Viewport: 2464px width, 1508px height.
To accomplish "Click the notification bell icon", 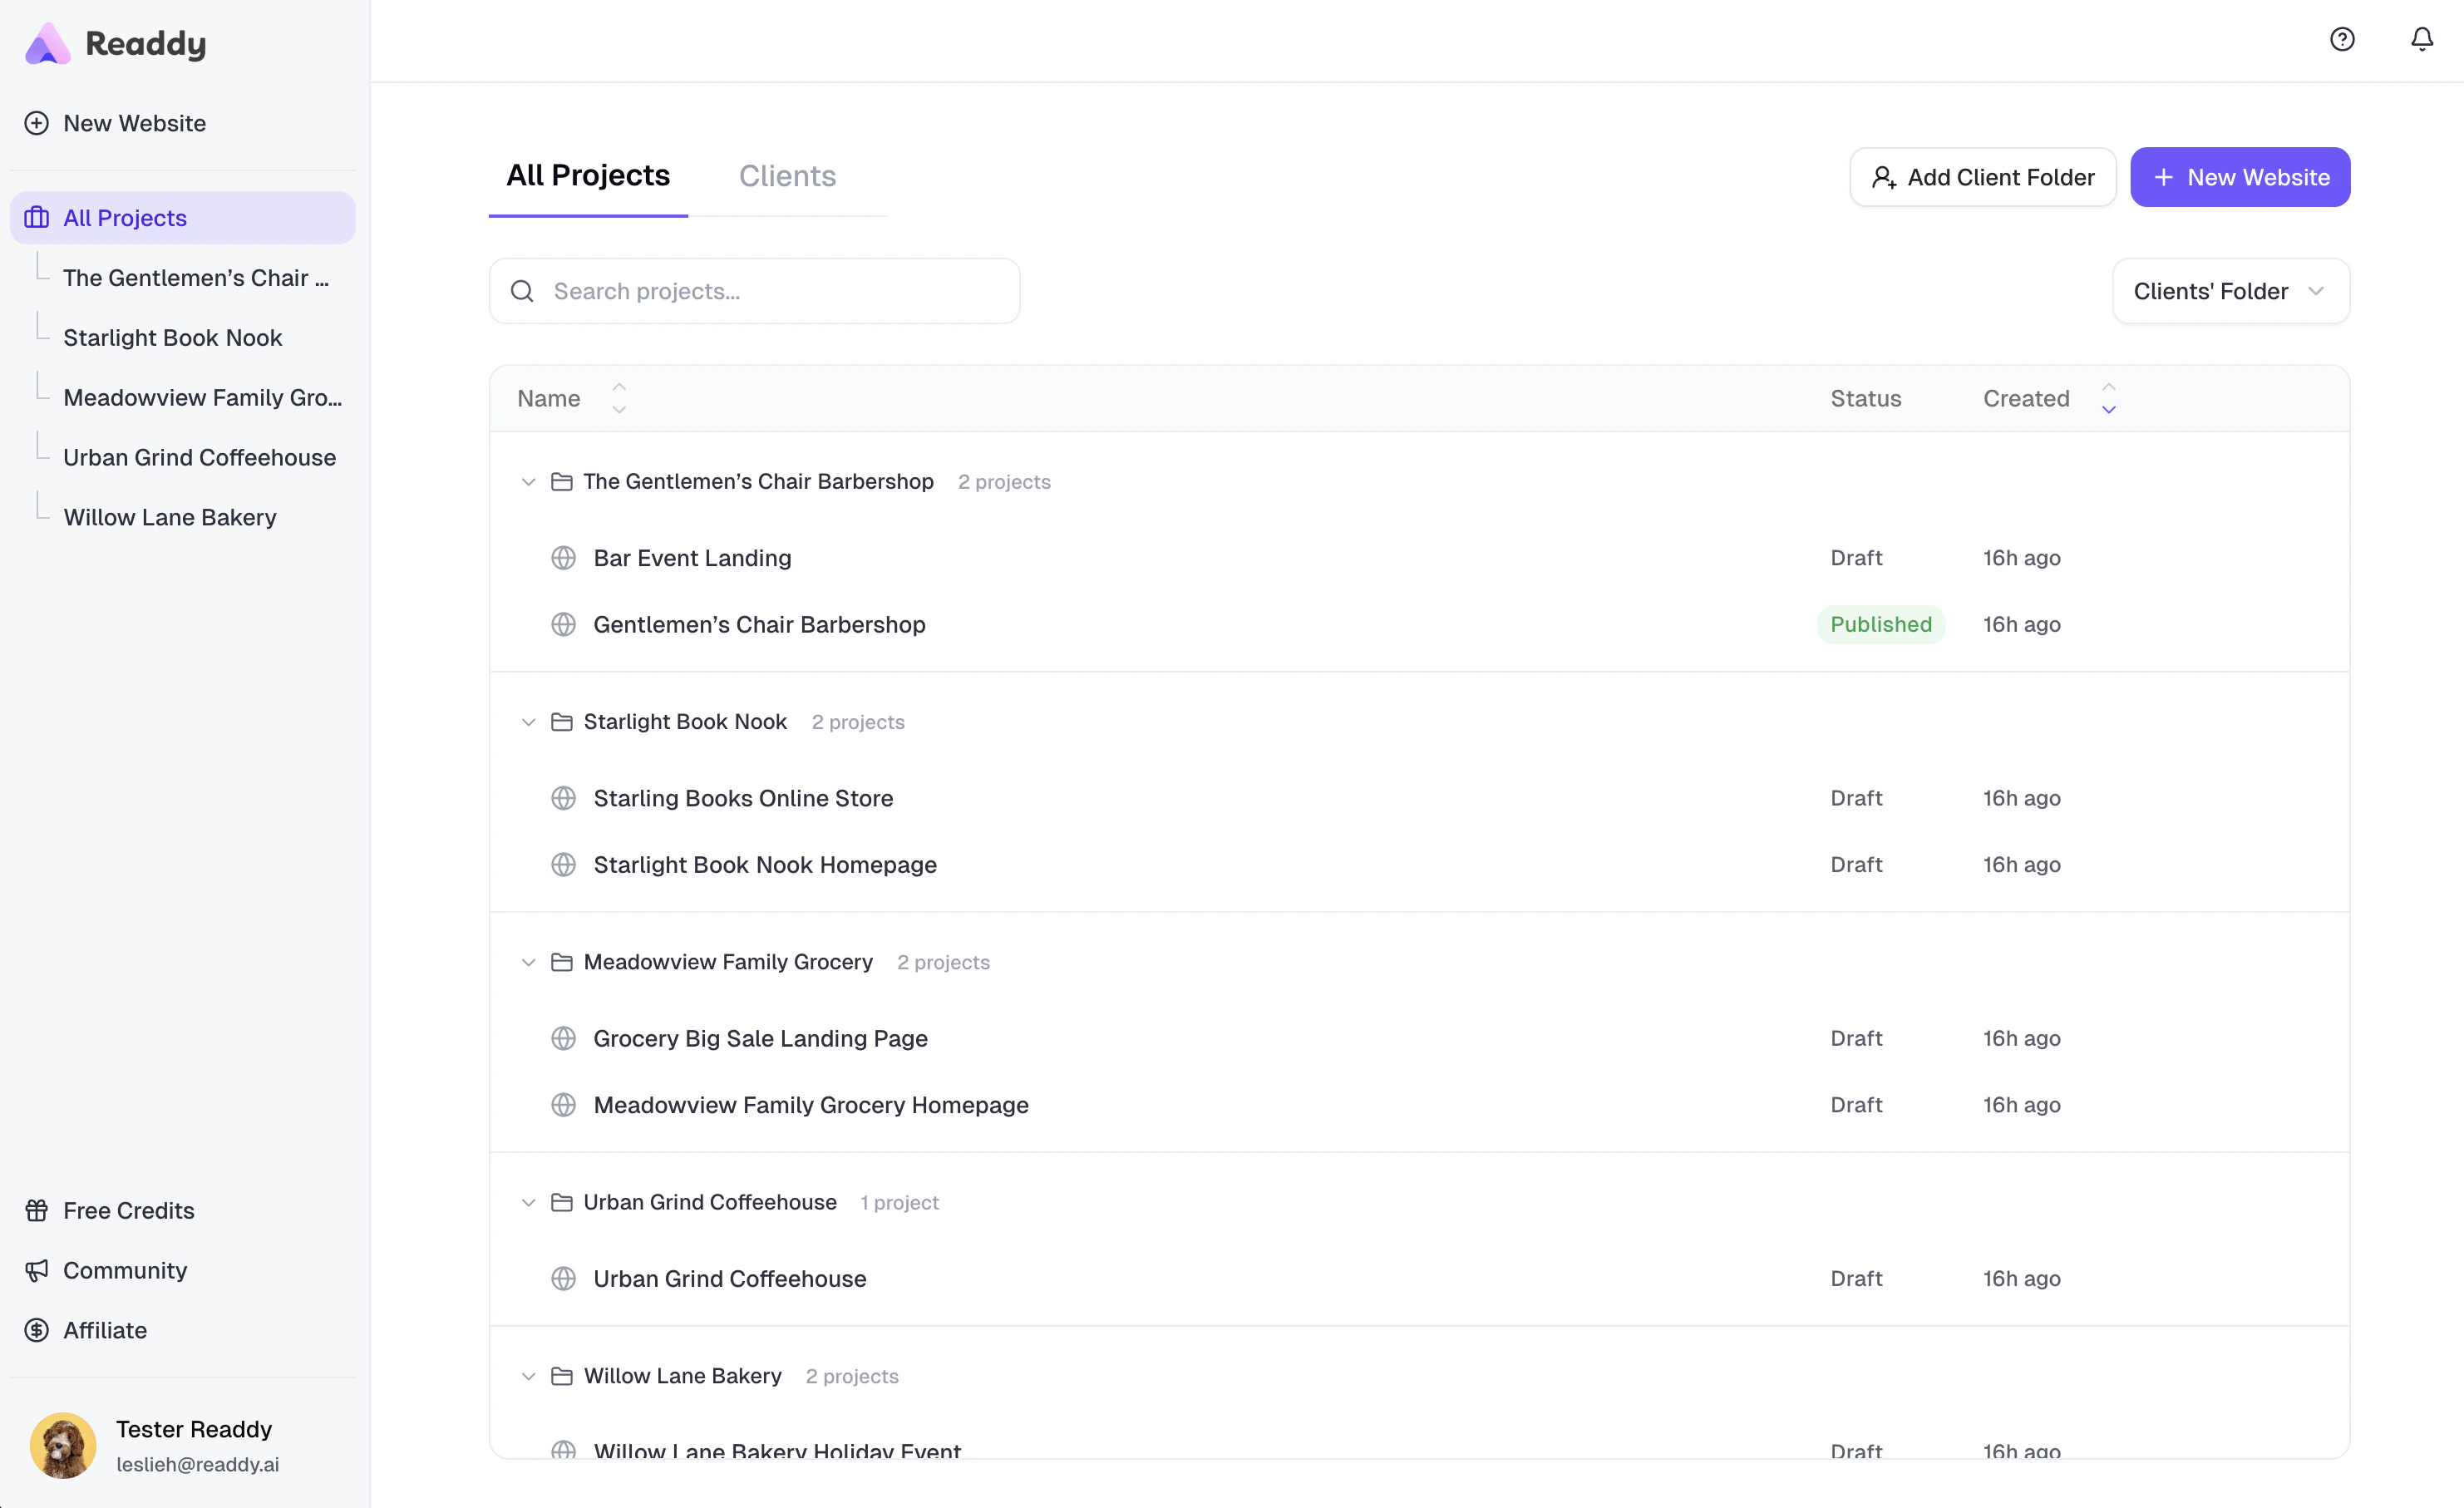I will [x=2421, y=39].
